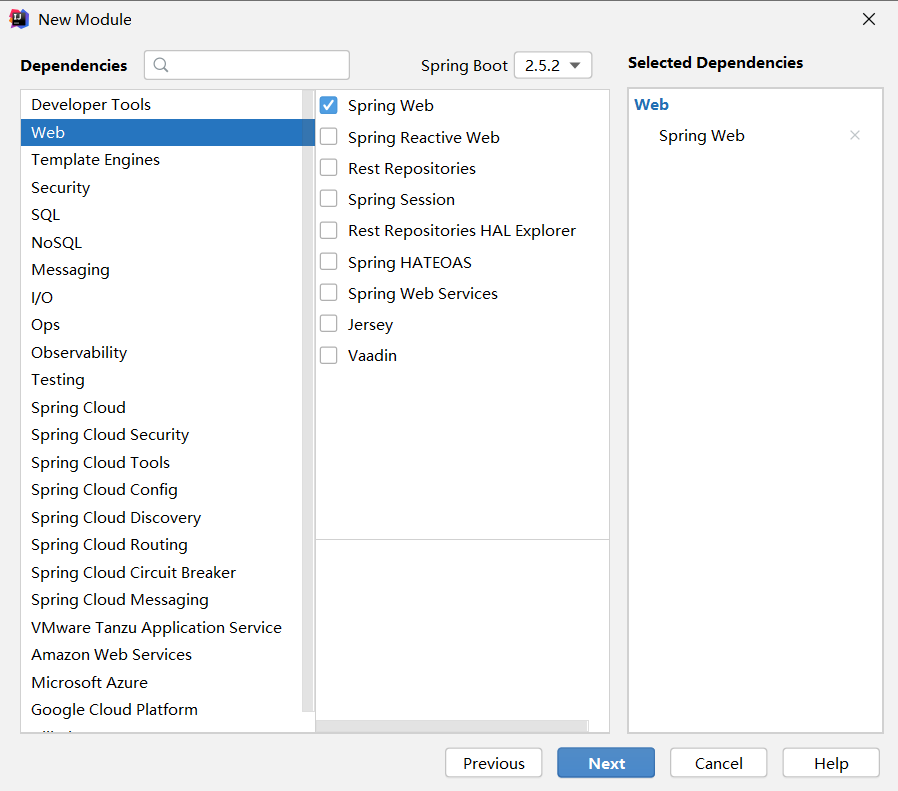The height and width of the screenshot is (791, 898).
Task: Click the IntelliJ IDEA logo icon
Action: click(x=19, y=19)
